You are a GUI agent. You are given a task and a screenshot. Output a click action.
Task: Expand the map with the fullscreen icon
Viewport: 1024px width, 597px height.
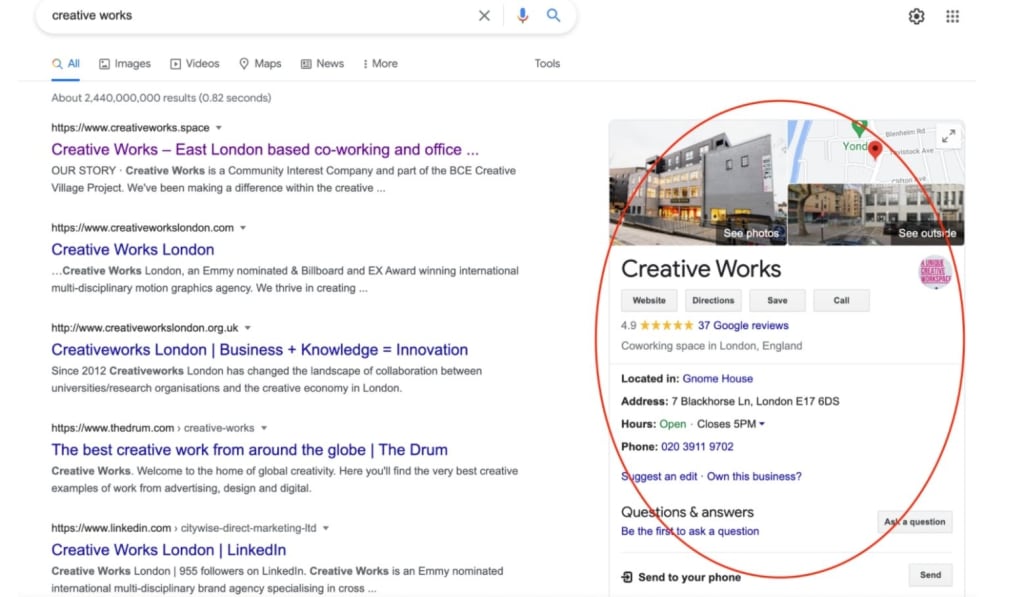pos(948,136)
